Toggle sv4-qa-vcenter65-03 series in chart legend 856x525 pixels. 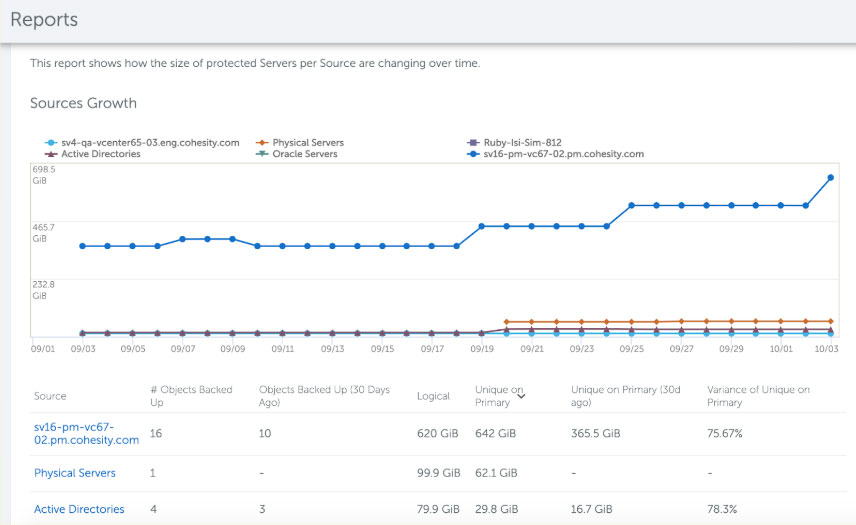(x=150, y=143)
